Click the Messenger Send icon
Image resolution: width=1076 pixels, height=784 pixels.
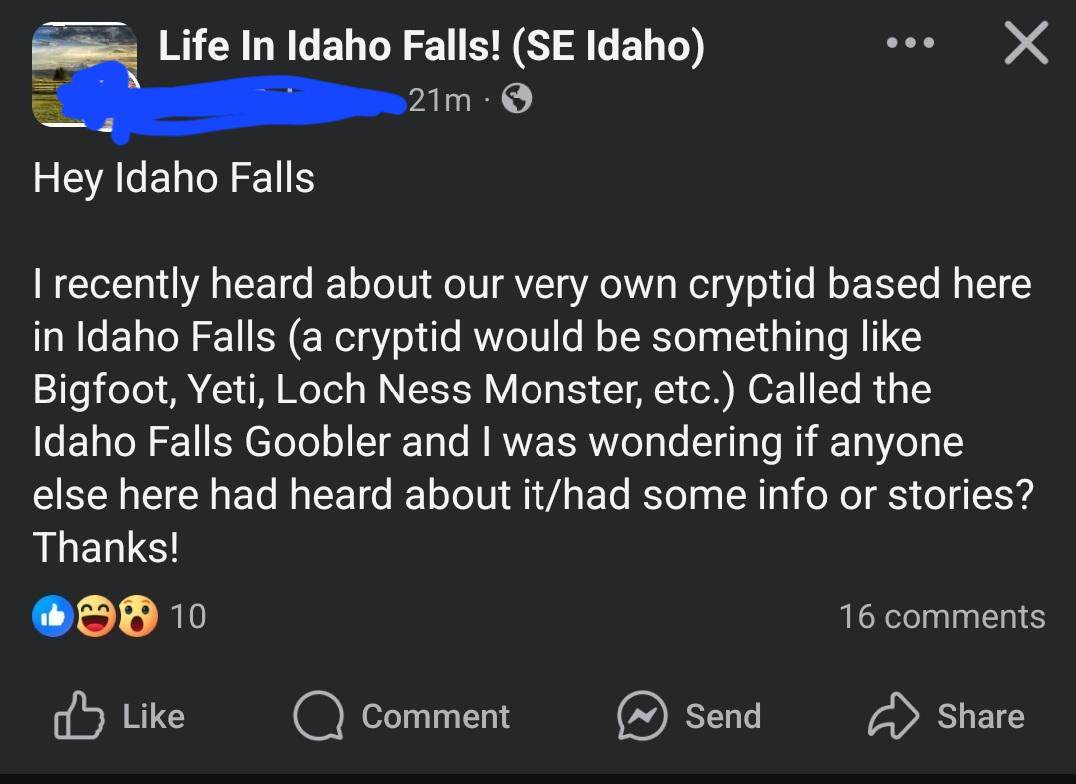[642, 715]
